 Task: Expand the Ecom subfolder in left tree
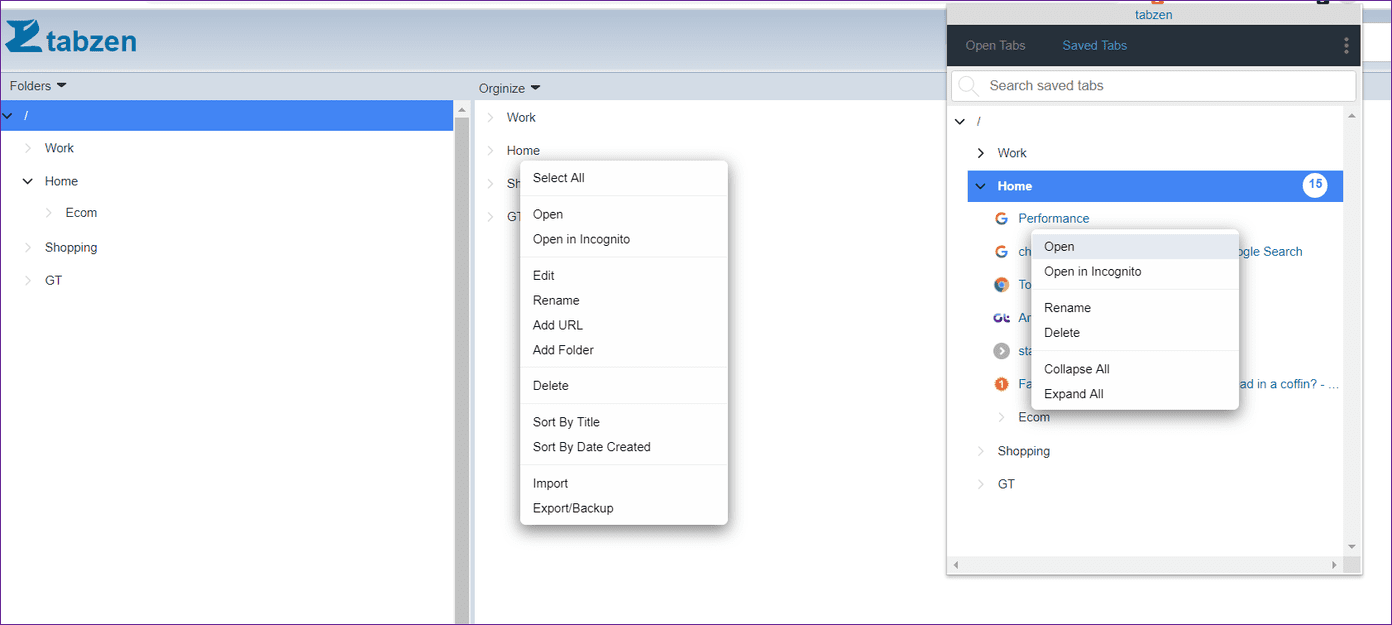[x=49, y=212]
